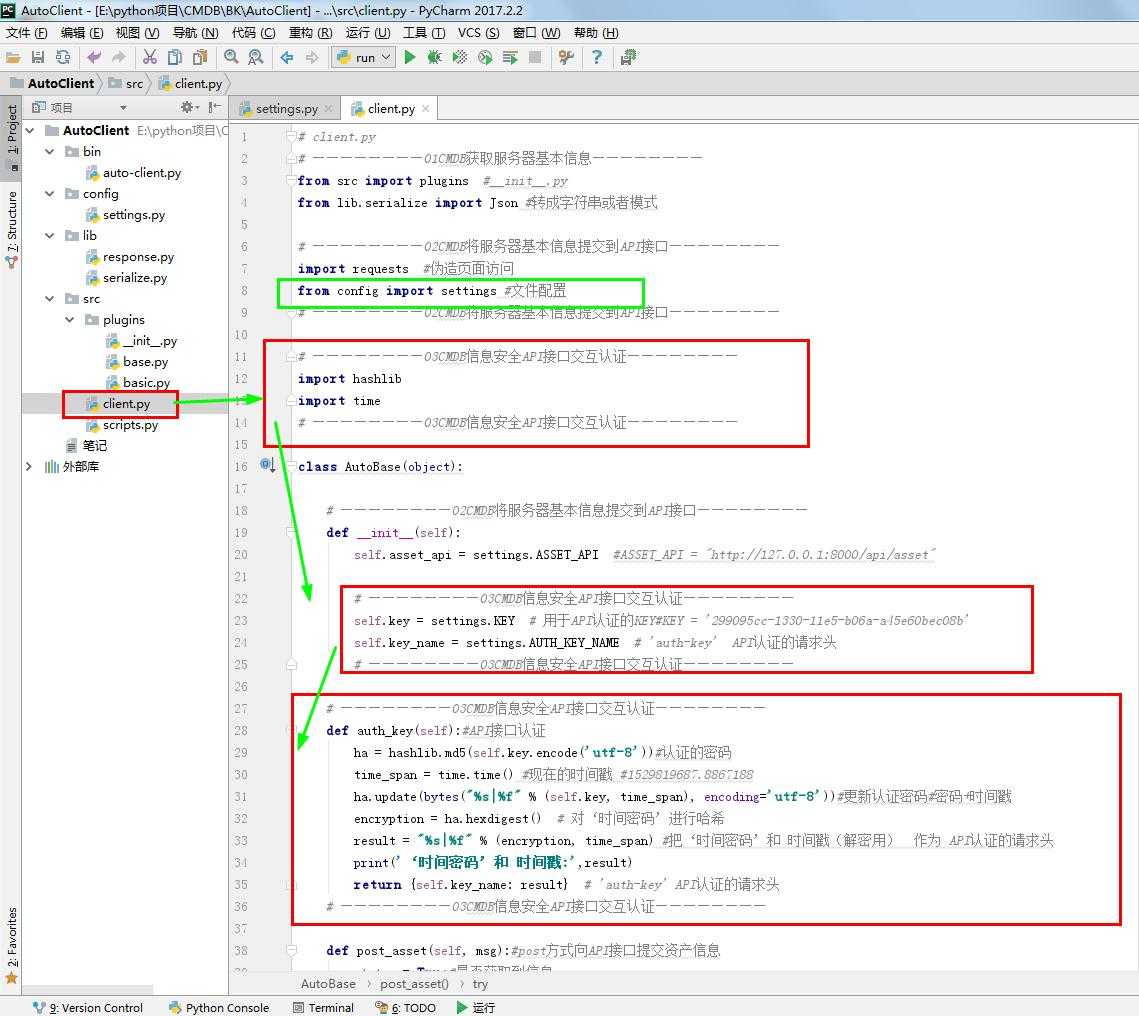Viewport: 1139px width, 1016px height.
Task: Open the 运行 tool window at bottom
Action: pyautogui.click(x=477, y=1008)
